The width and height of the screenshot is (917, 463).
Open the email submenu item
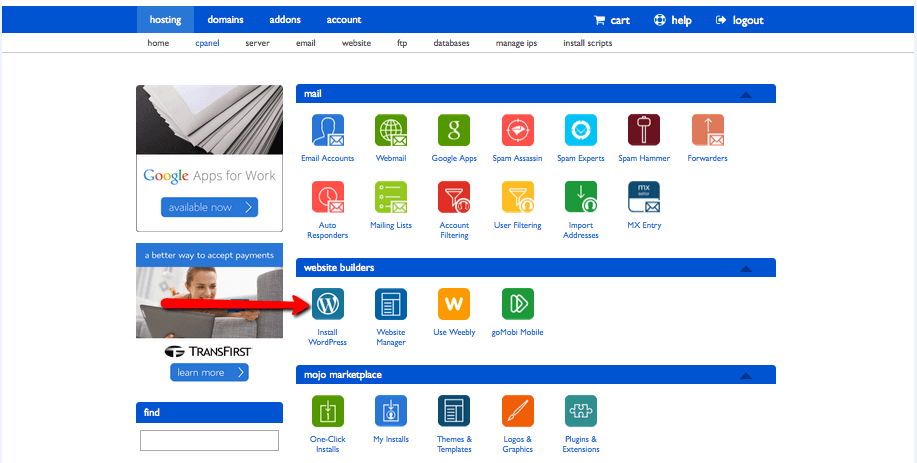[x=306, y=43]
